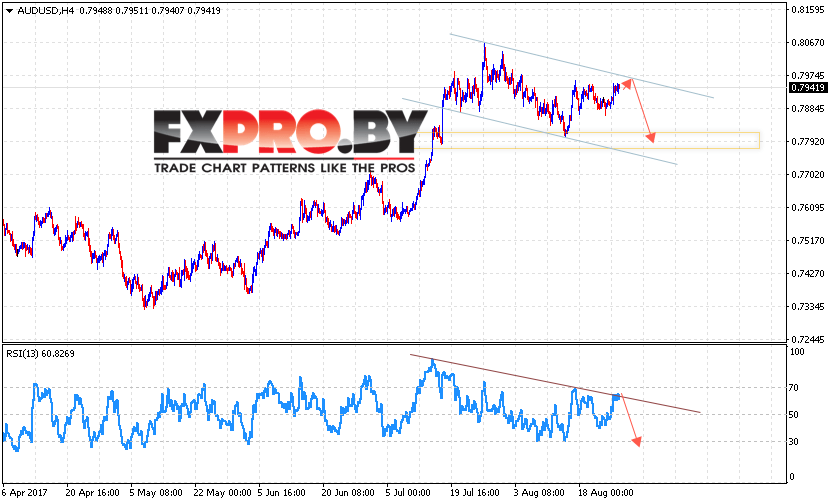Click the current price tag 0.79419

807,88
